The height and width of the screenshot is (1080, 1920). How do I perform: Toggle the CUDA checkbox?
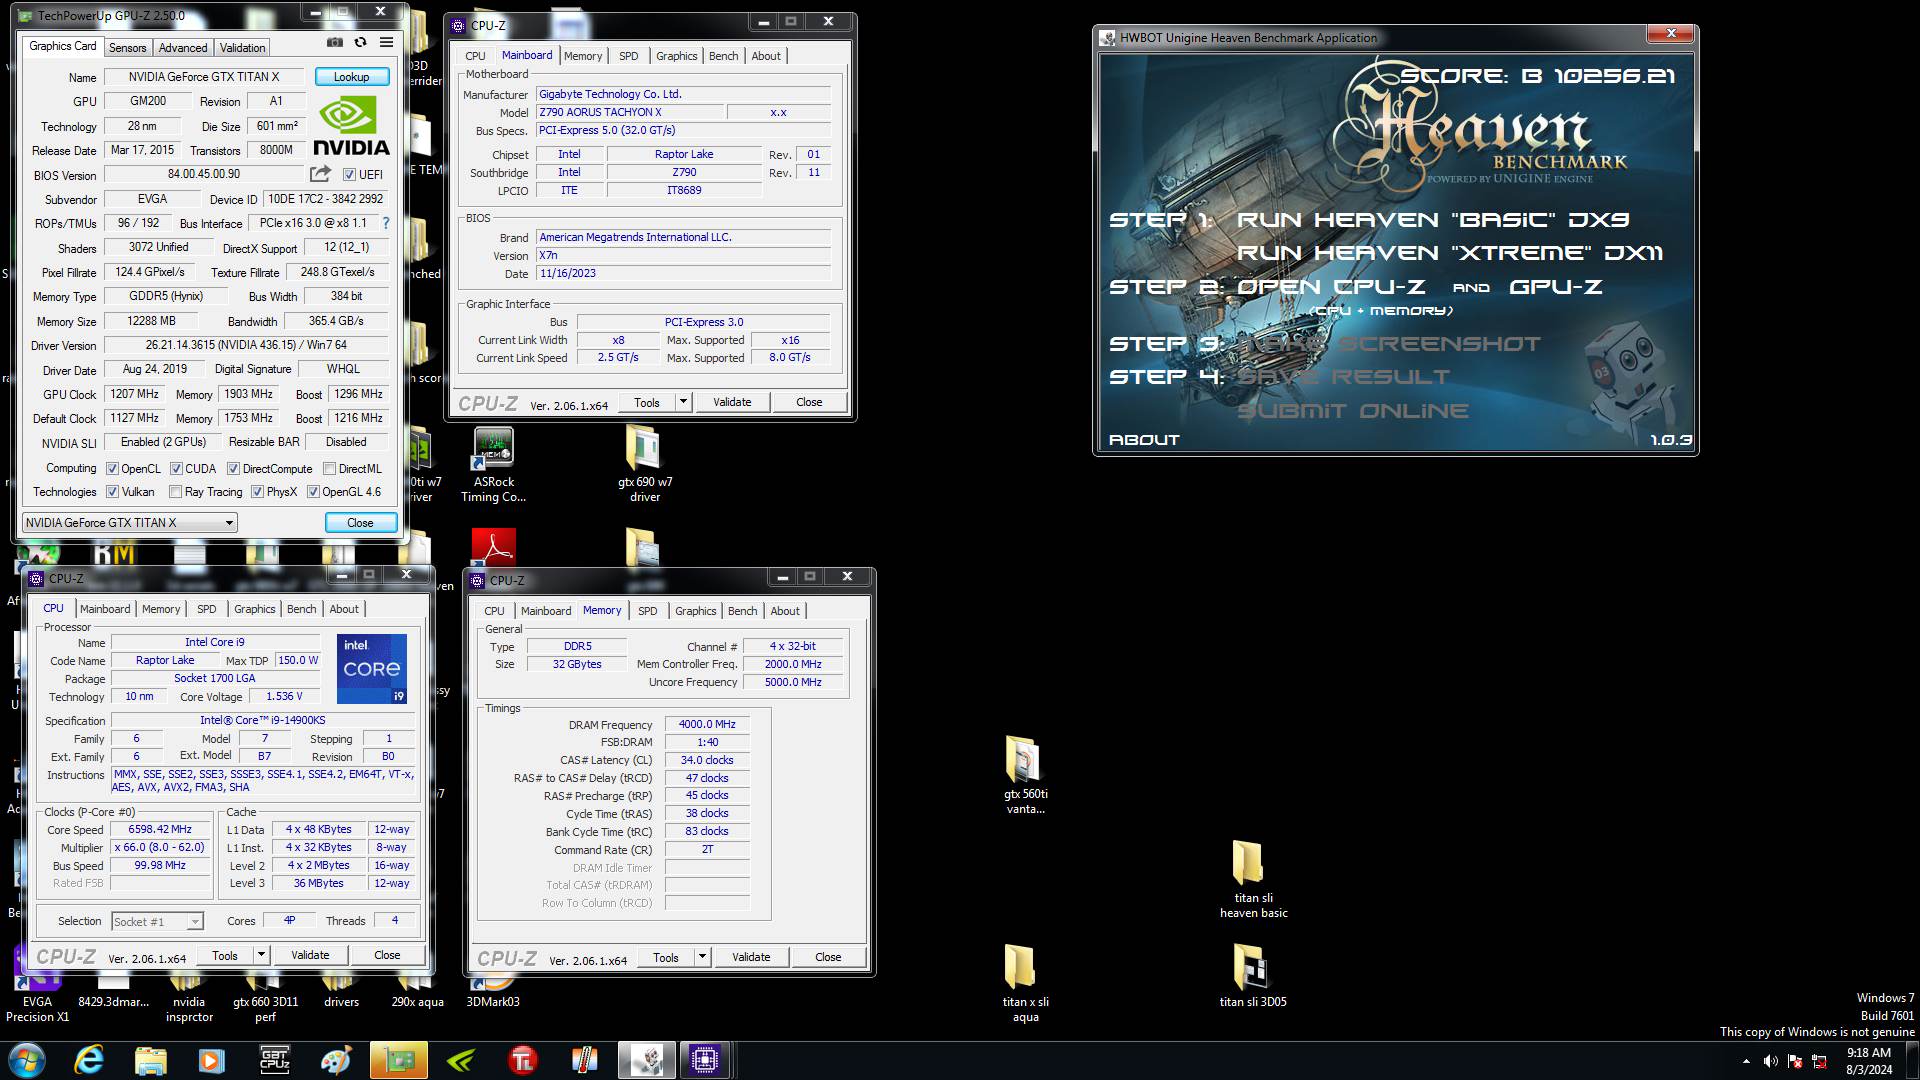click(x=176, y=469)
